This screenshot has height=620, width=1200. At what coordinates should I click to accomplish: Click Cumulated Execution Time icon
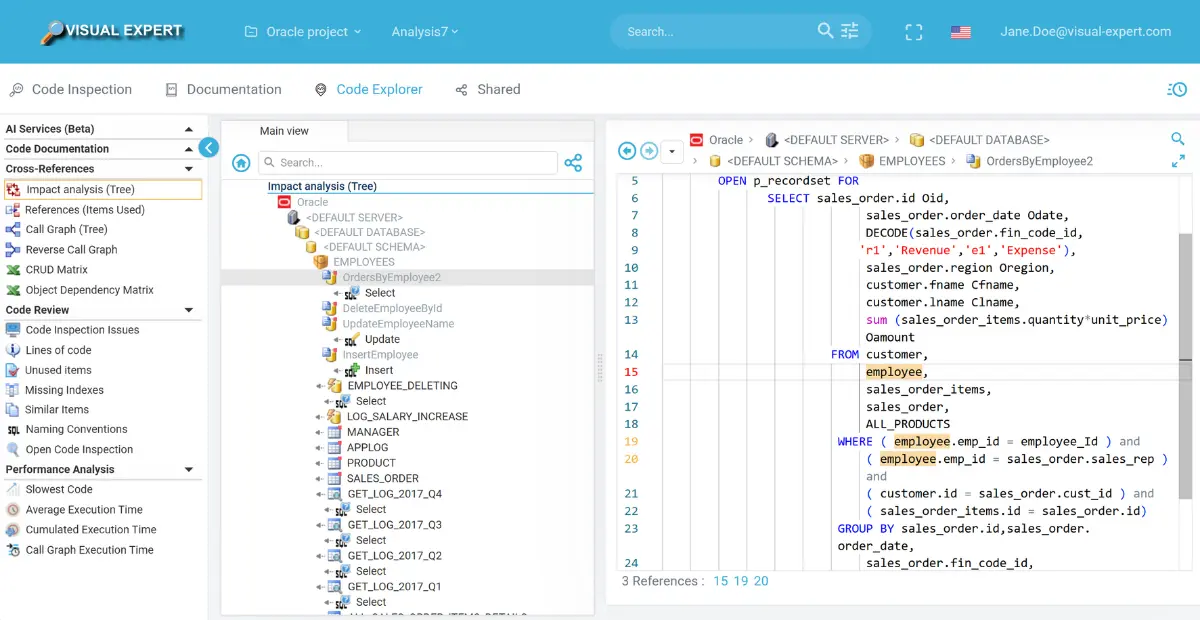13,529
